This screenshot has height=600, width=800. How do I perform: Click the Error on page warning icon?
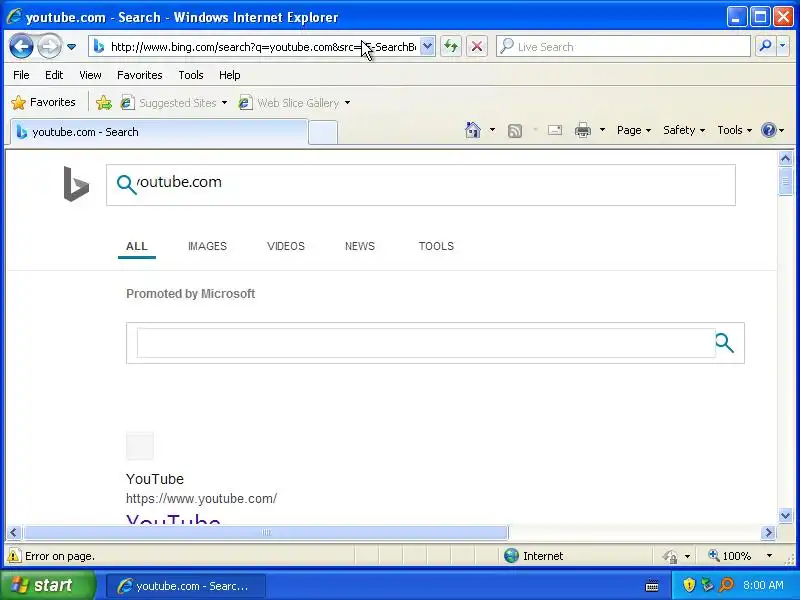(14, 556)
